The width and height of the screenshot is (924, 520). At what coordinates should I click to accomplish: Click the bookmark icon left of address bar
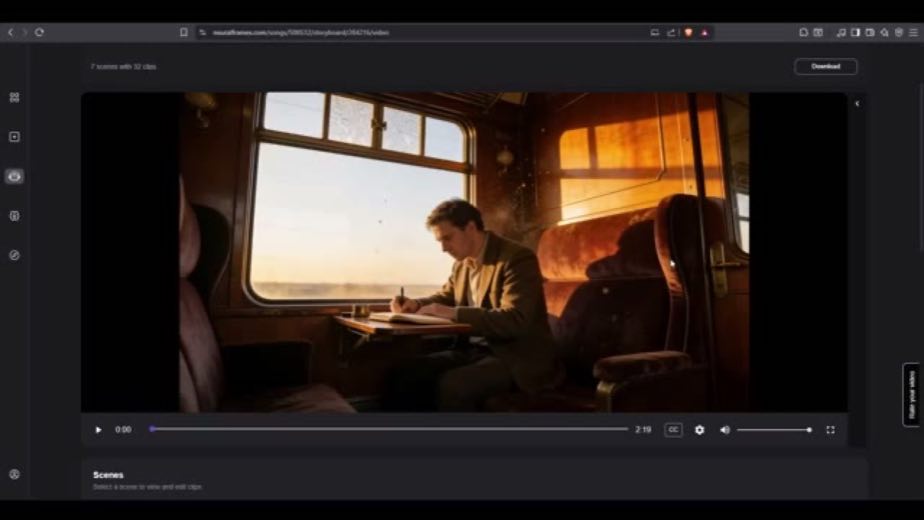pos(184,32)
